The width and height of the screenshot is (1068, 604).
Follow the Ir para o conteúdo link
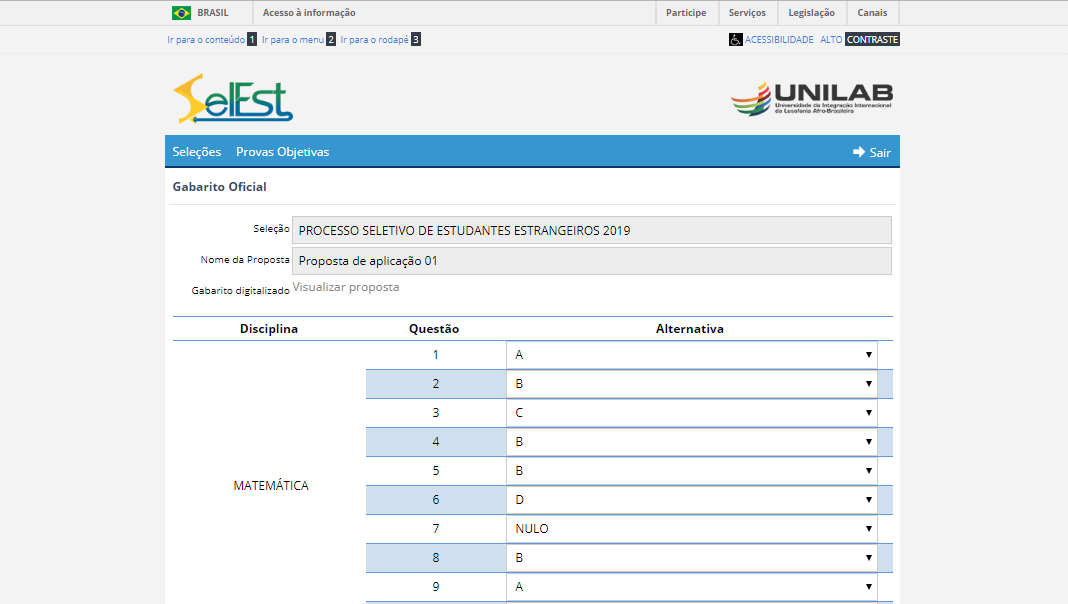tap(206, 40)
